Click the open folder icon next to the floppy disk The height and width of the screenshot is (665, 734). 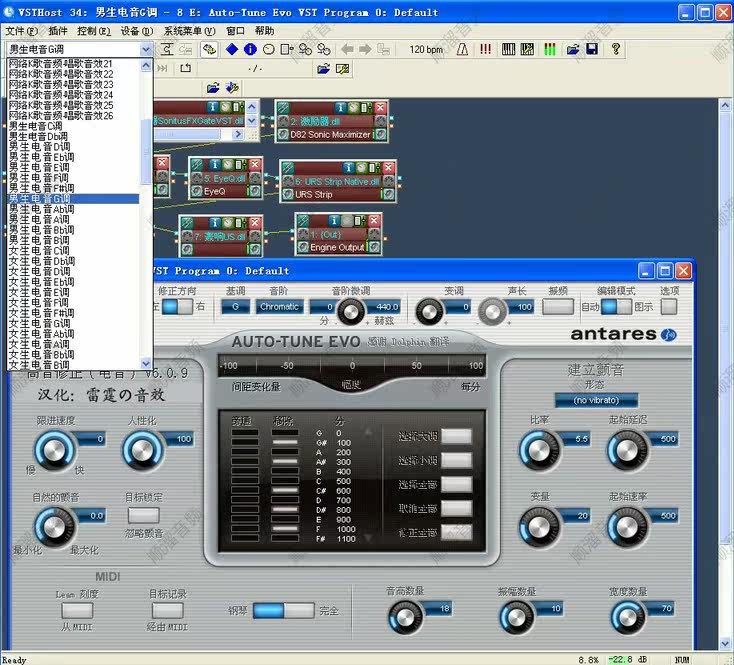(573, 49)
